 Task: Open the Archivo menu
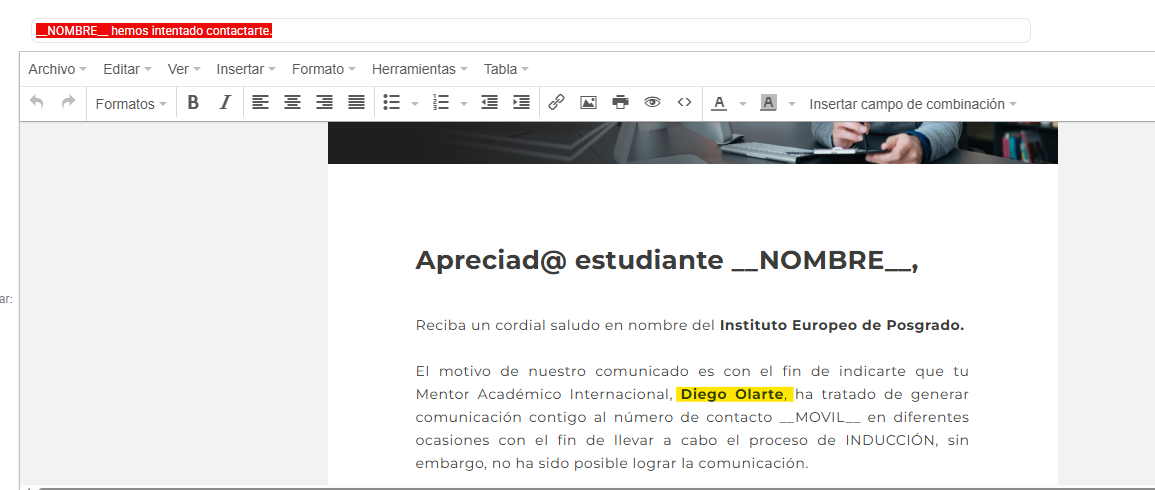[57, 69]
